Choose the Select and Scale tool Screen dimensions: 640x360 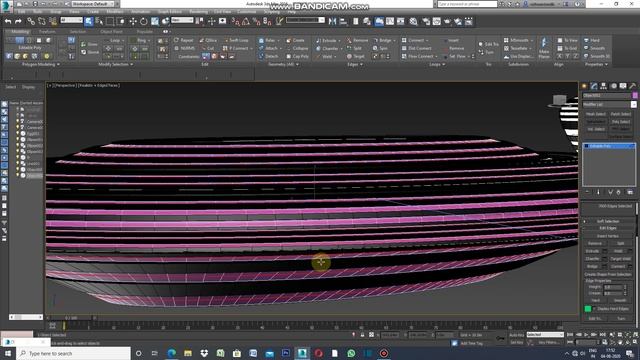(x=155, y=21)
